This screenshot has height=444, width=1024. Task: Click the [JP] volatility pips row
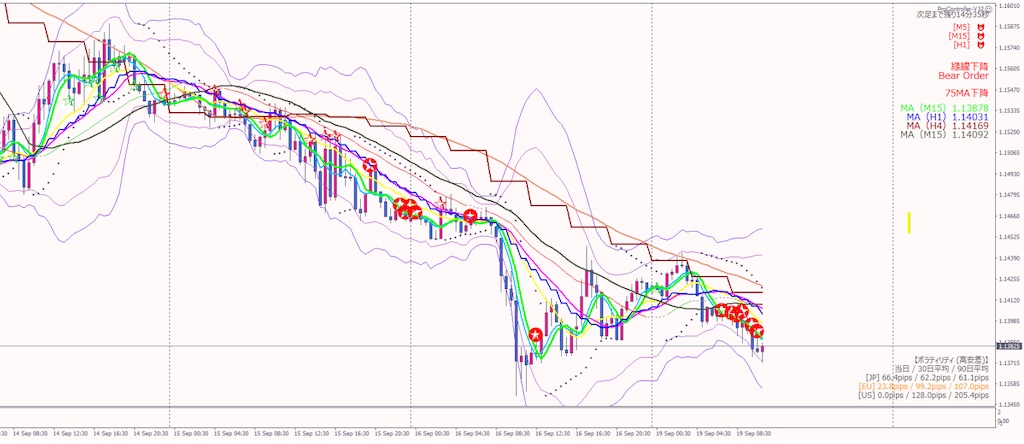click(928, 377)
